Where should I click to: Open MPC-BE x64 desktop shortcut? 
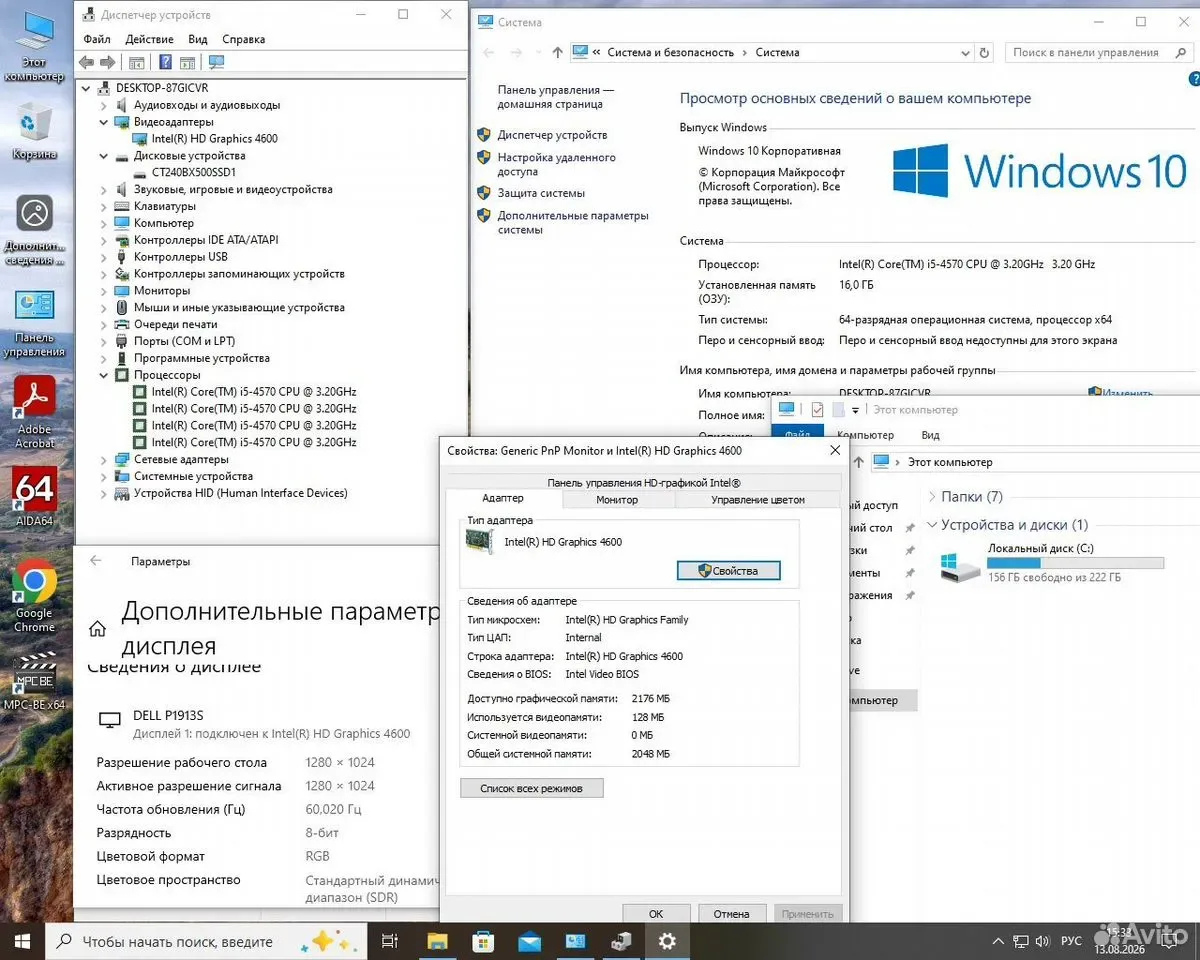pos(35,680)
